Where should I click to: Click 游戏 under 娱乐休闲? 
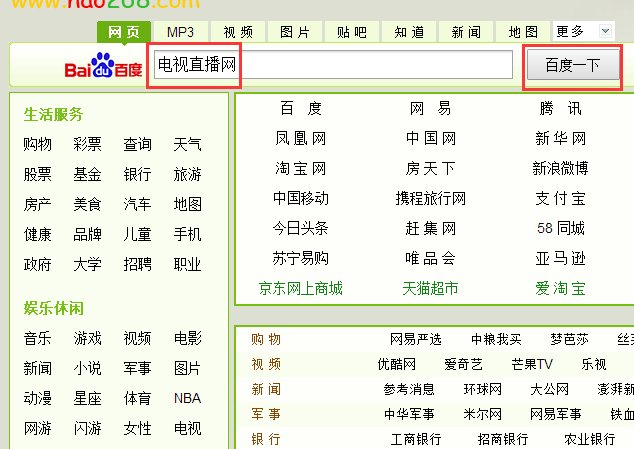(x=87, y=338)
